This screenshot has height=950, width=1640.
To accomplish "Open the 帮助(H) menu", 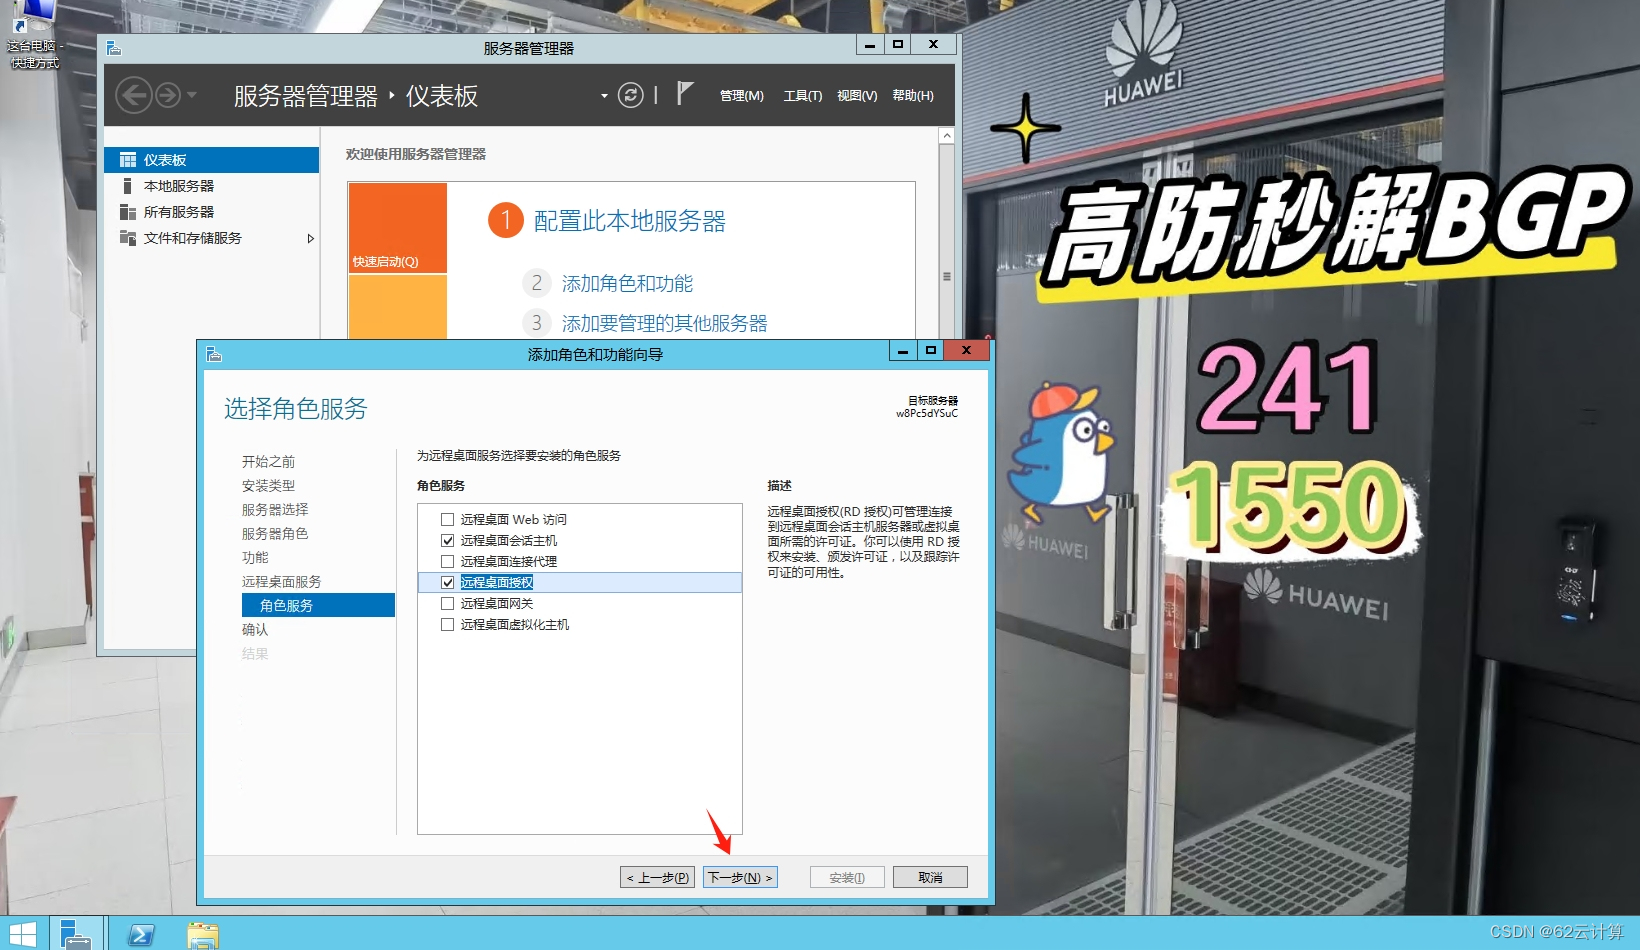I will pos(913,96).
